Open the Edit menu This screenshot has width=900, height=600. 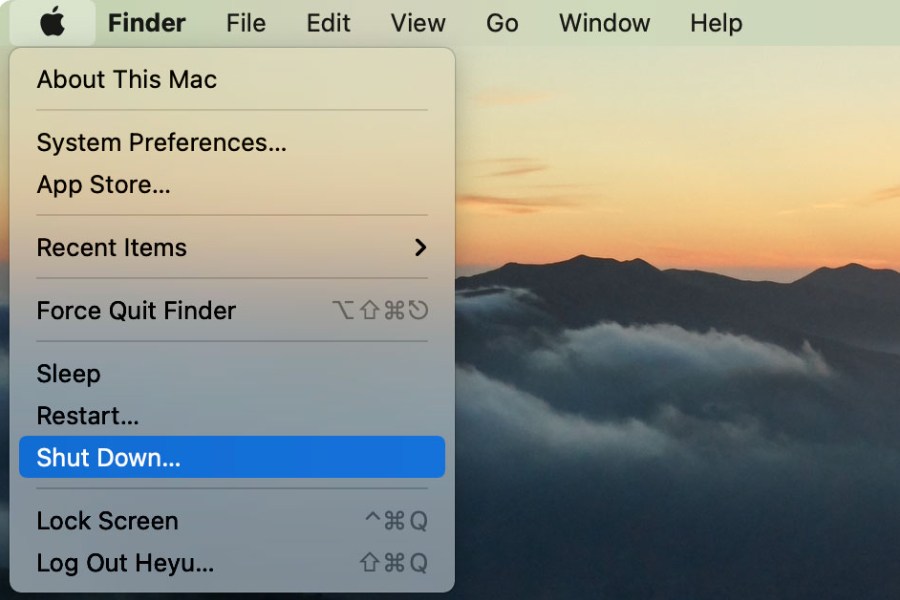[328, 23]
